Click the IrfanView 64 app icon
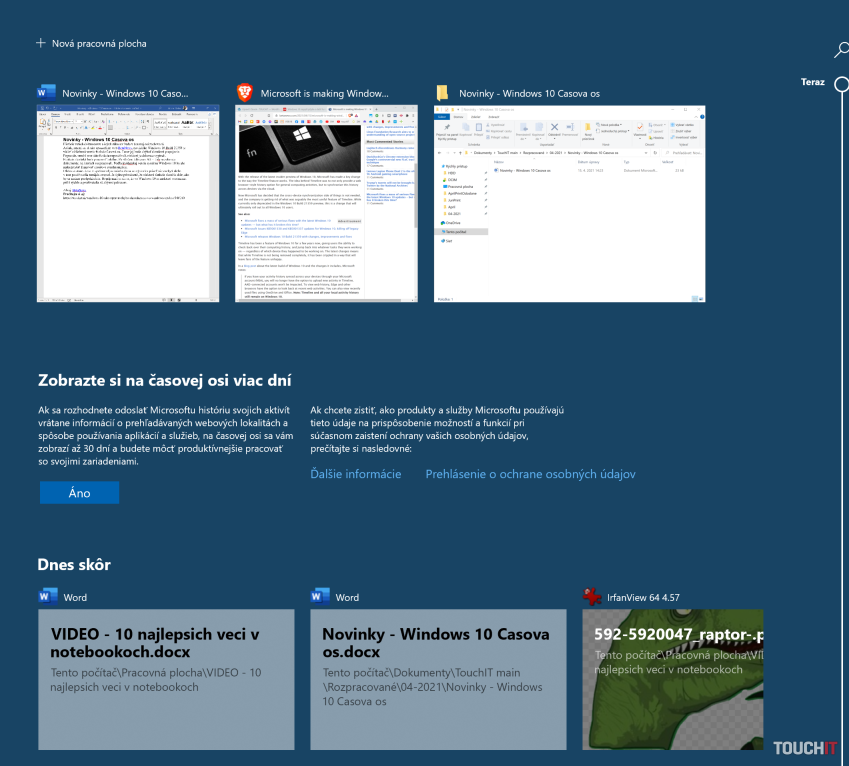The height and width of the screenshot is (766, 849). click(593, 597)
